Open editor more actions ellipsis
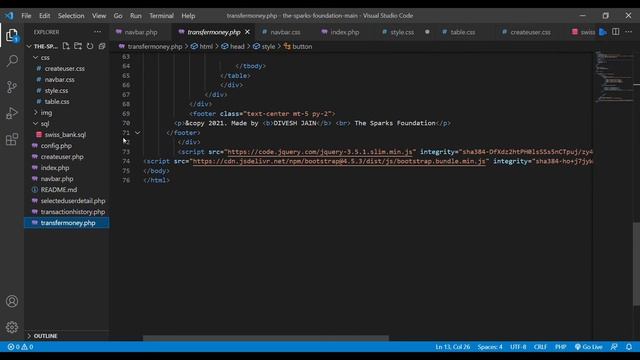640x360 pixels. coord(629,32)
